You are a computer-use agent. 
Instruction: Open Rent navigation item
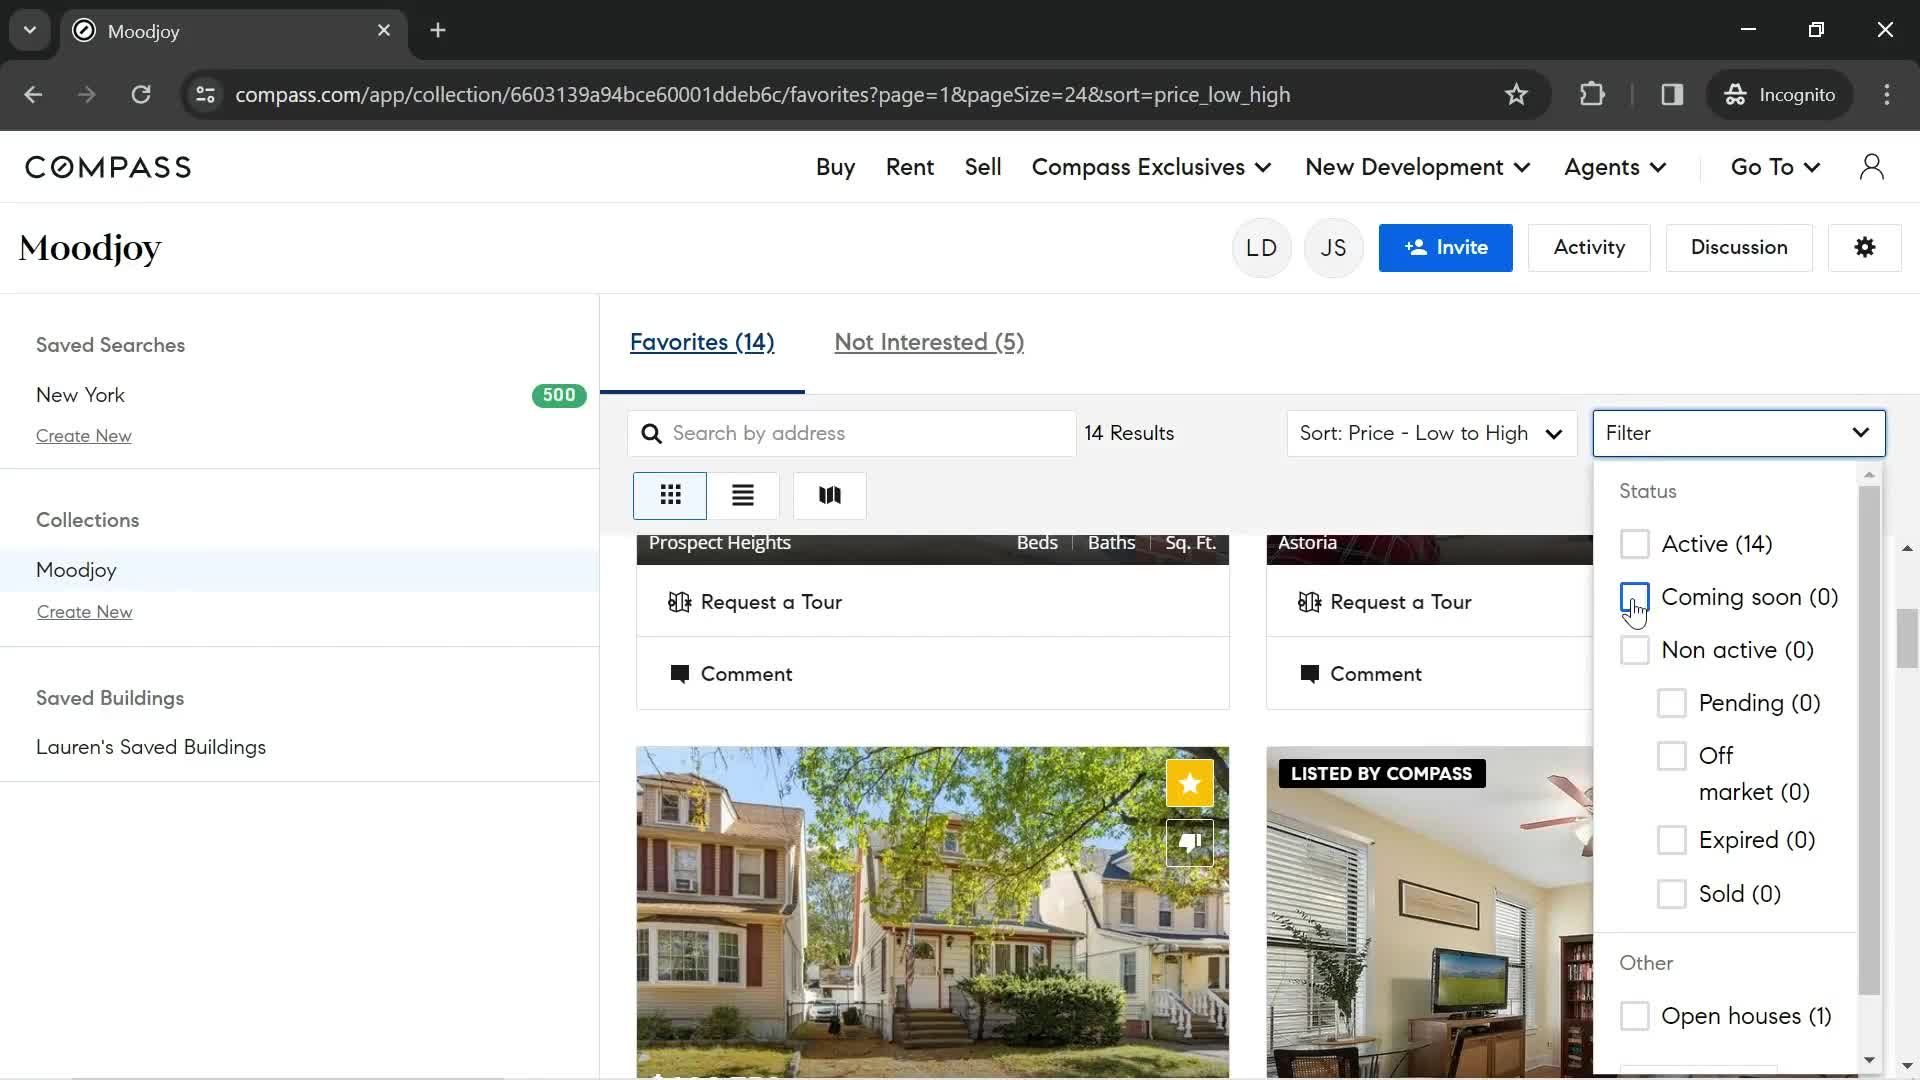[909, 167]
